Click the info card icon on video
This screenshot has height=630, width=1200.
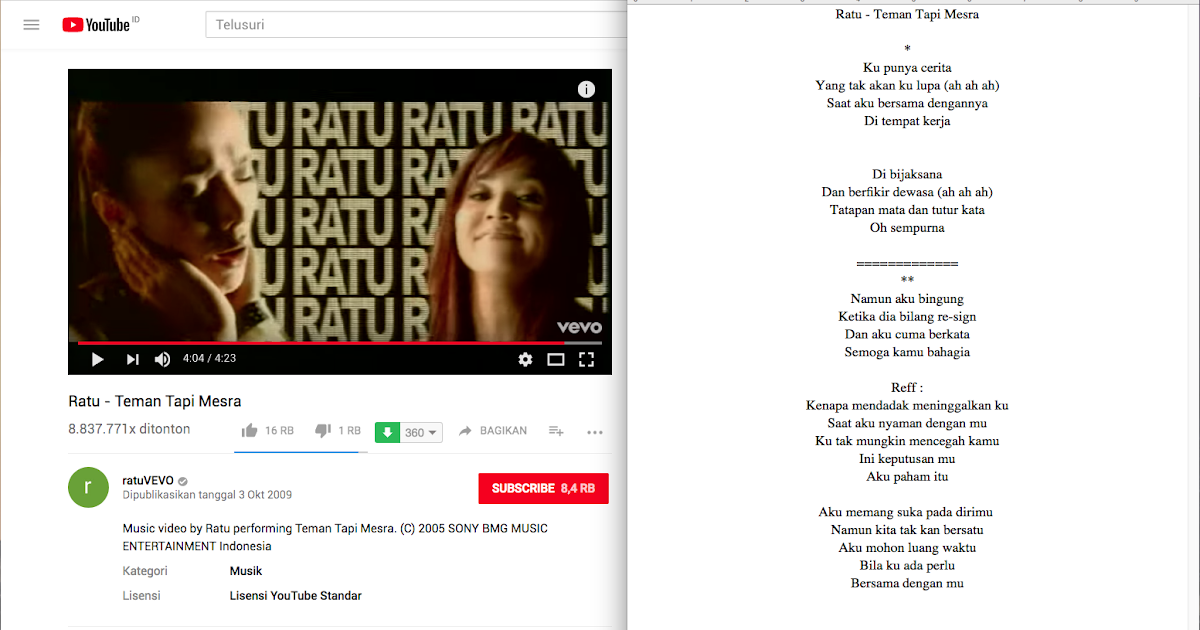586,89
